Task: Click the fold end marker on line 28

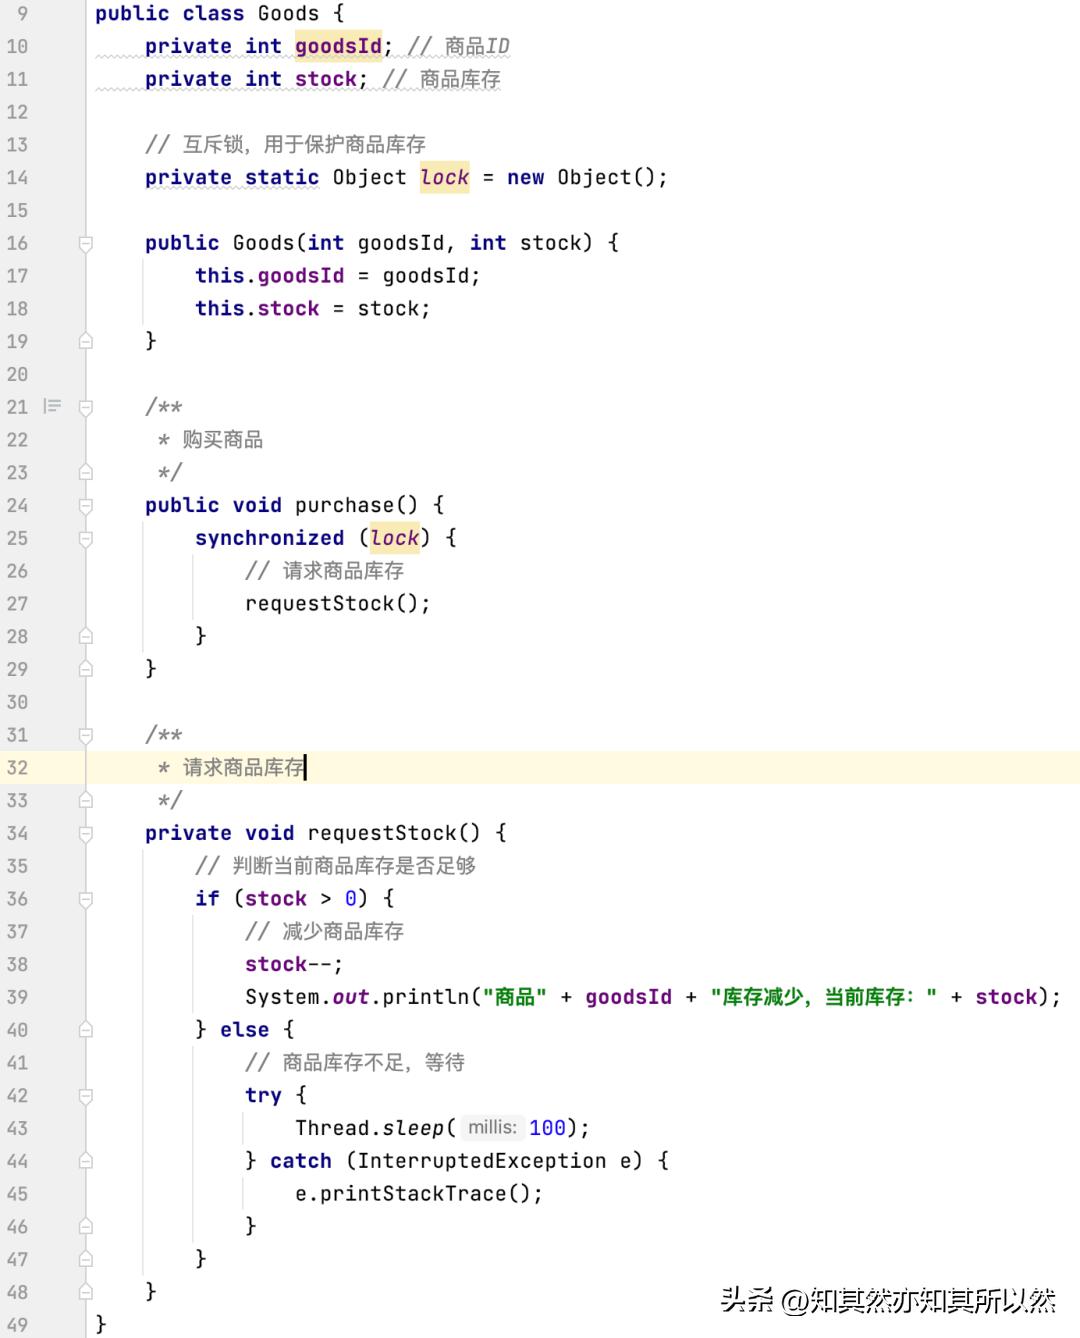Action: tap(86, 636)
